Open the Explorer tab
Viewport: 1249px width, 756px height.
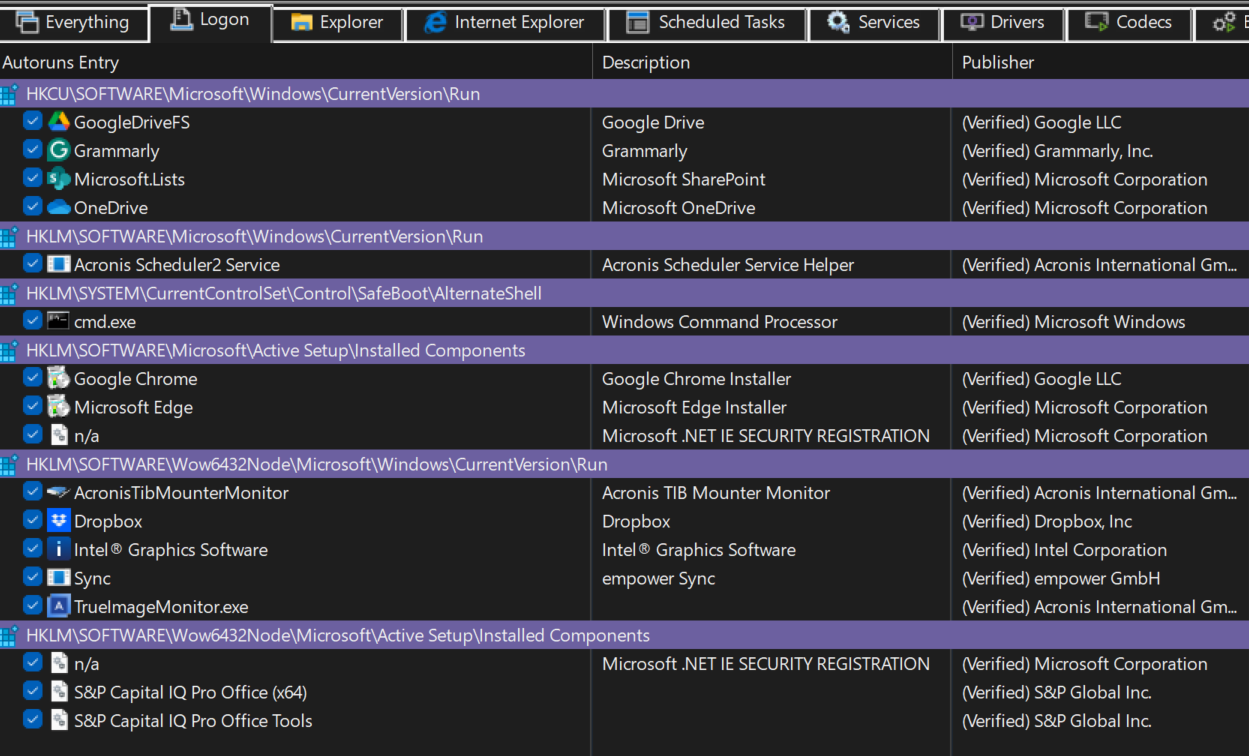pyautogui.click(x=338, y=22)
